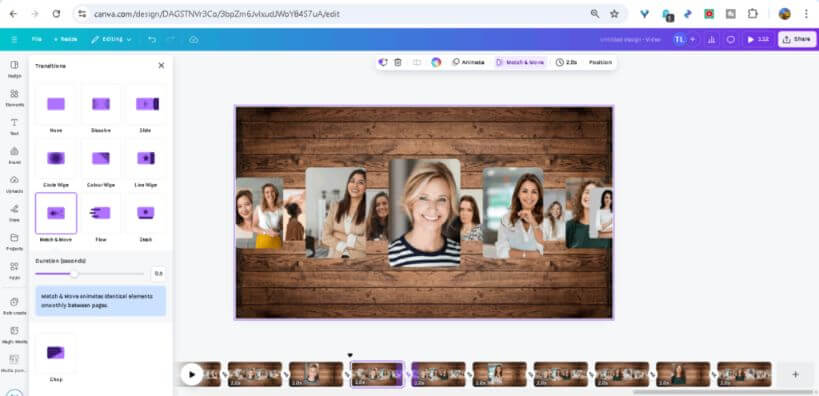Reload the browser page
Screen dimensions: 819x396
pos(56,14)
